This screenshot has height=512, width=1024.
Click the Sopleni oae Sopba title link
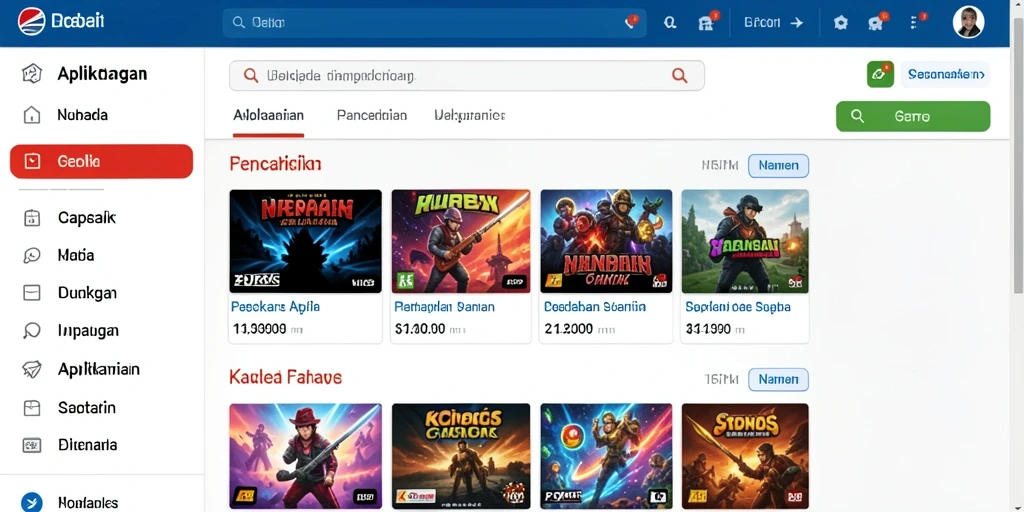click(x=738, y=306)
